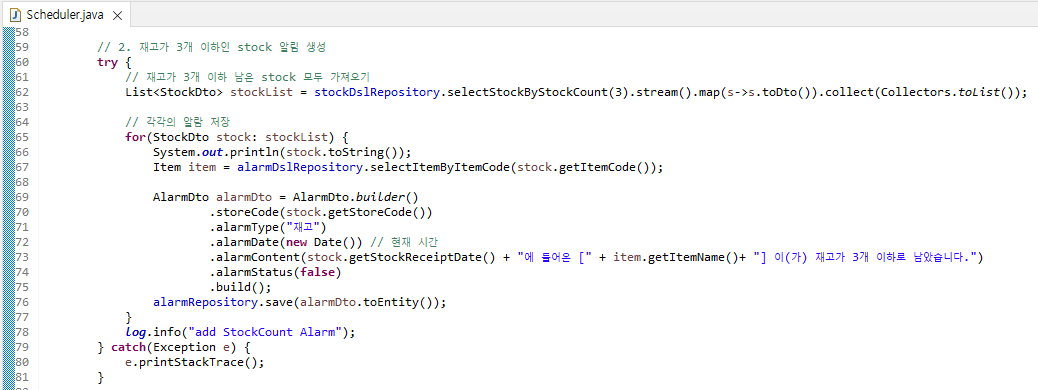Click the string "add StockCount Alarm"
The width and height of the screenshot is (1038, 390).
click(x=265, y=332)
